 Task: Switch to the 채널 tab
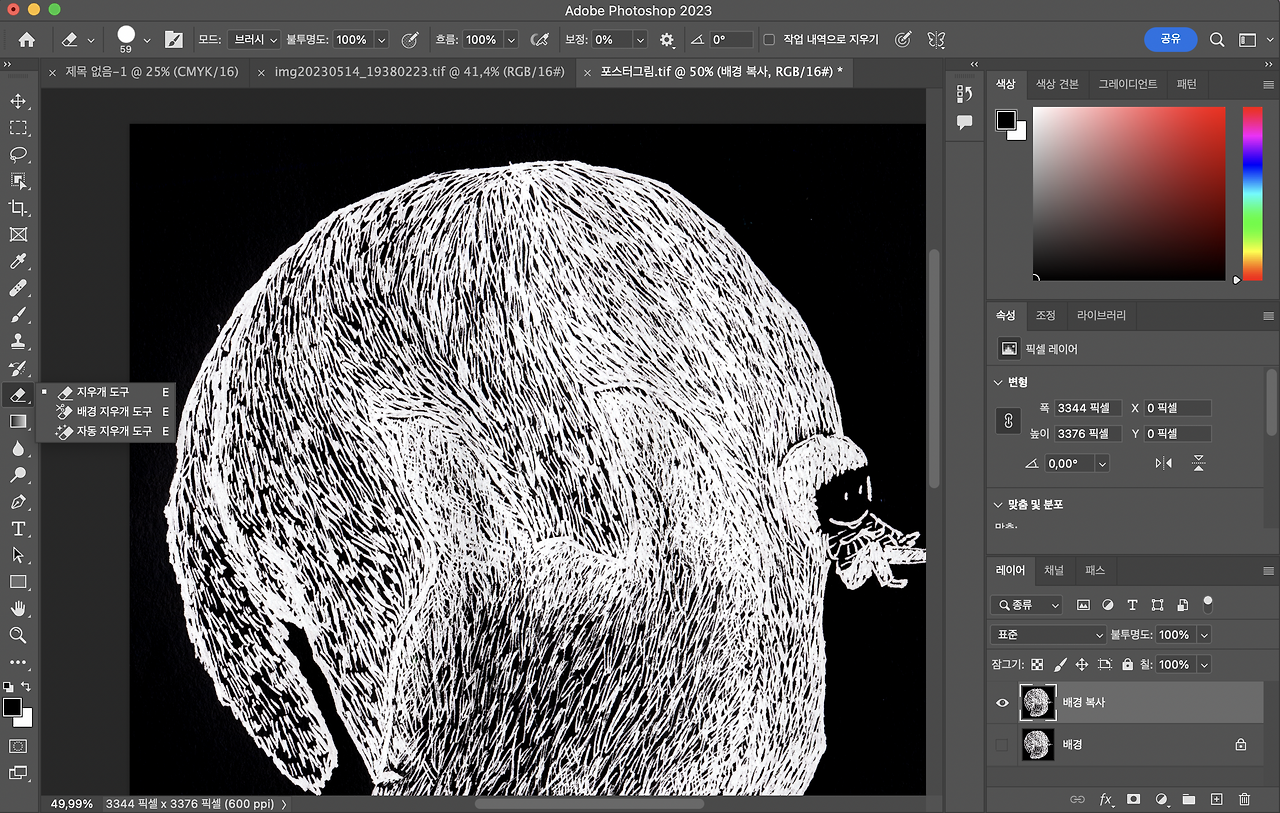pyautogui.click(x=1054, y=570)
